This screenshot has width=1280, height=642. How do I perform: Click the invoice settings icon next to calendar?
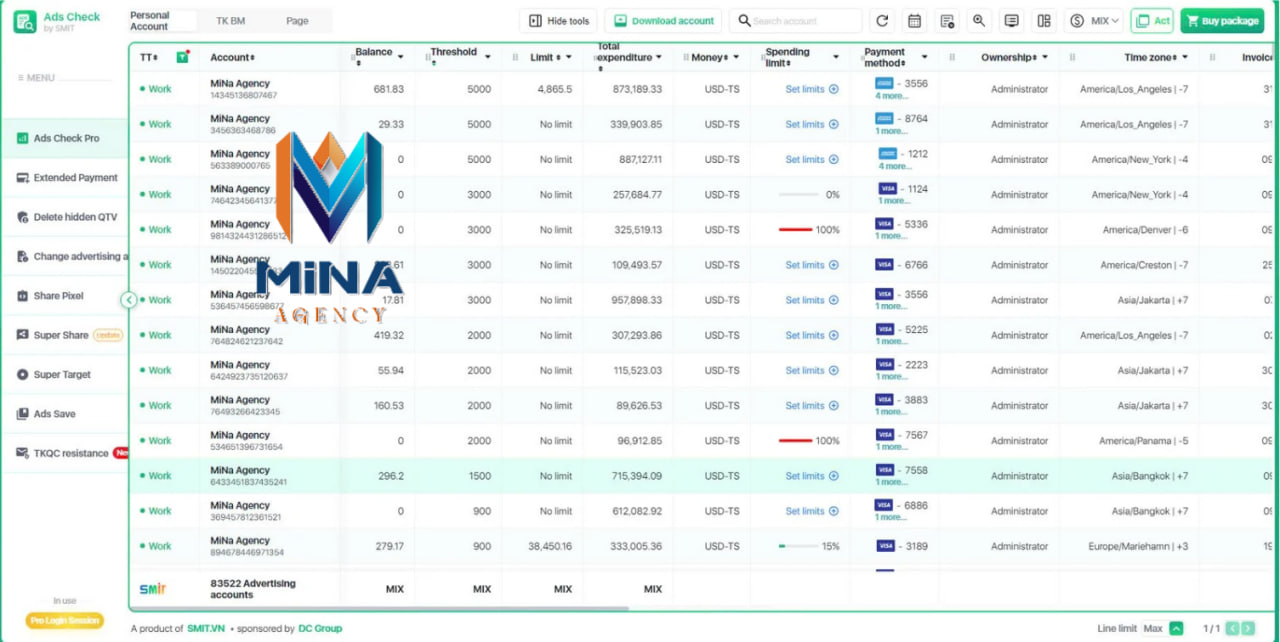(947, 21)
